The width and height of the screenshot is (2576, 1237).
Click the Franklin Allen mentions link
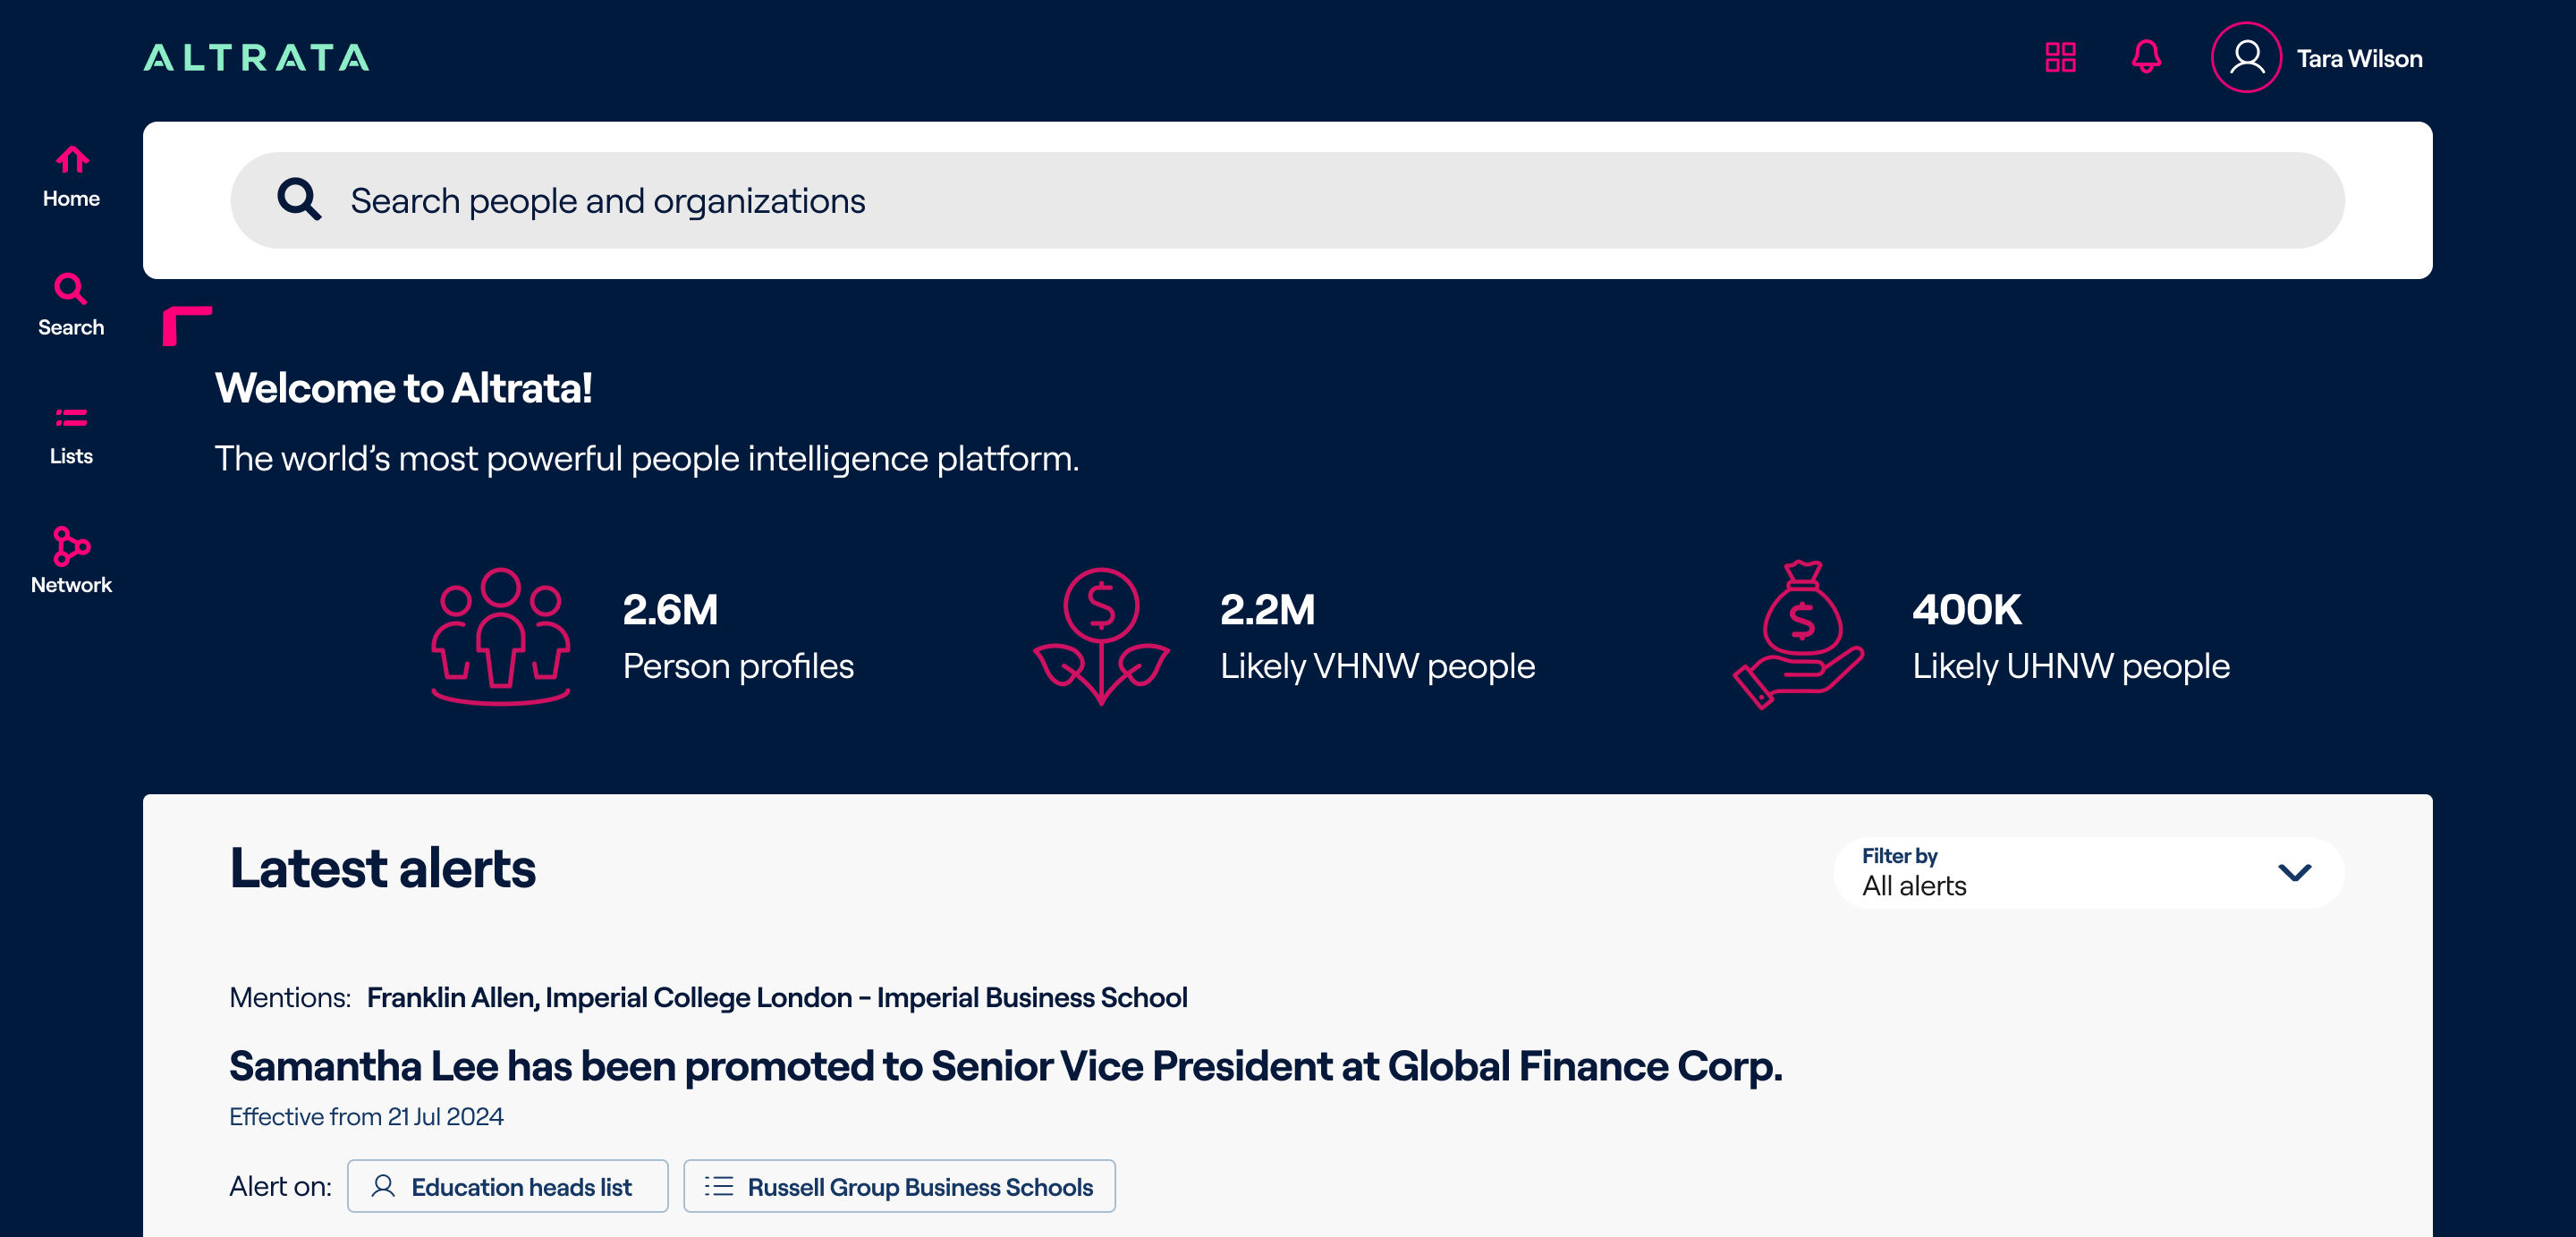pyautogui.click(x=453, y=998)
